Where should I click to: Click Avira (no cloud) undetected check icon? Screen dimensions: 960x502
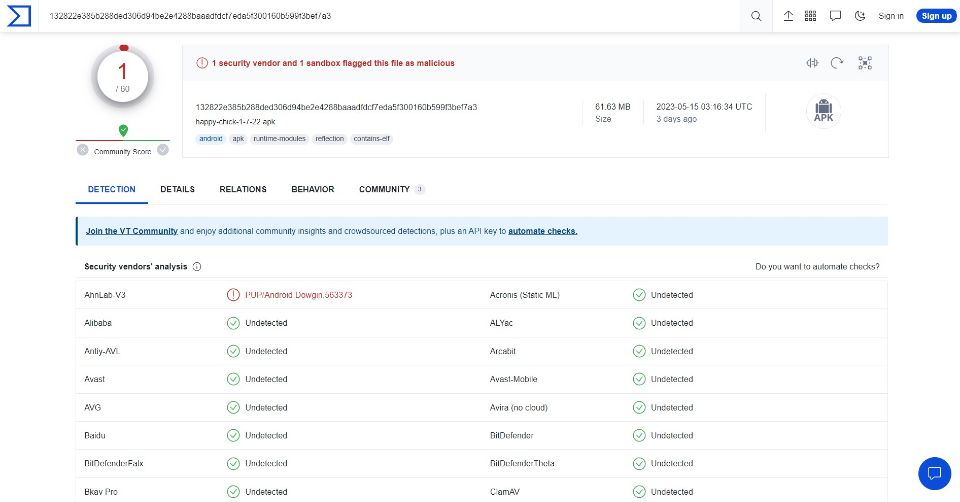(639, 407)
